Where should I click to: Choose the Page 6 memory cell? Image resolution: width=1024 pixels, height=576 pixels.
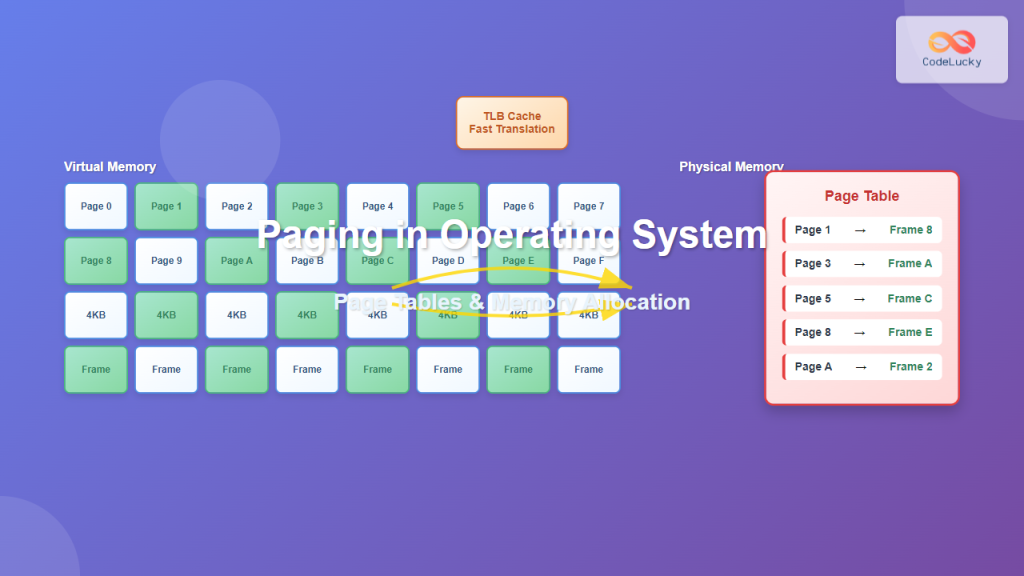(518, 206)
